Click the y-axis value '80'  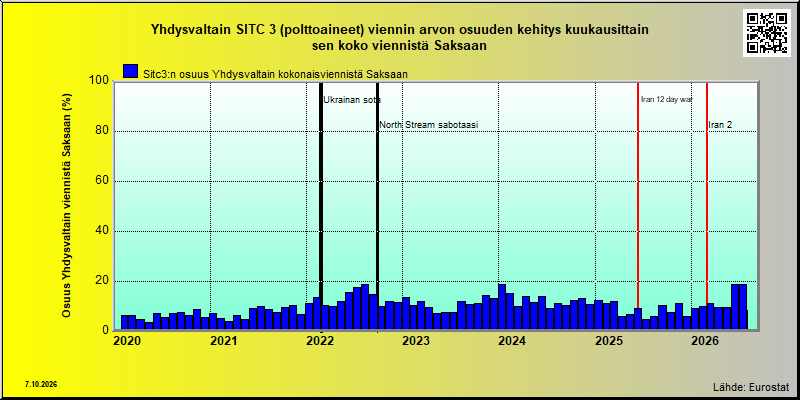[104, 131]
